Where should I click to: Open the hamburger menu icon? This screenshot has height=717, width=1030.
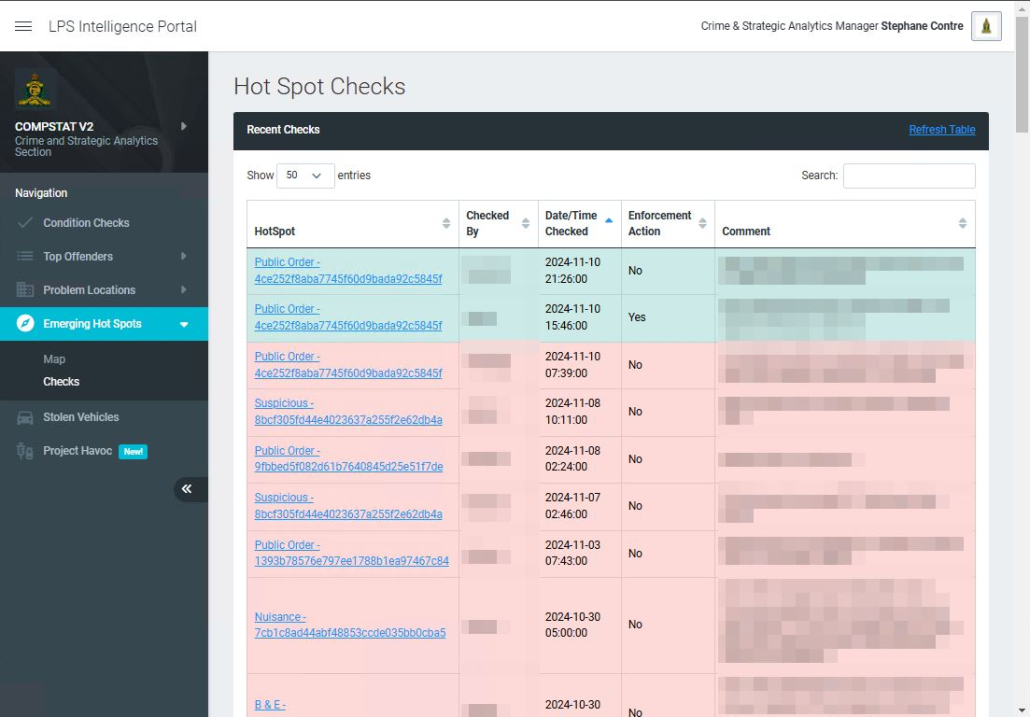coord(23,26)
